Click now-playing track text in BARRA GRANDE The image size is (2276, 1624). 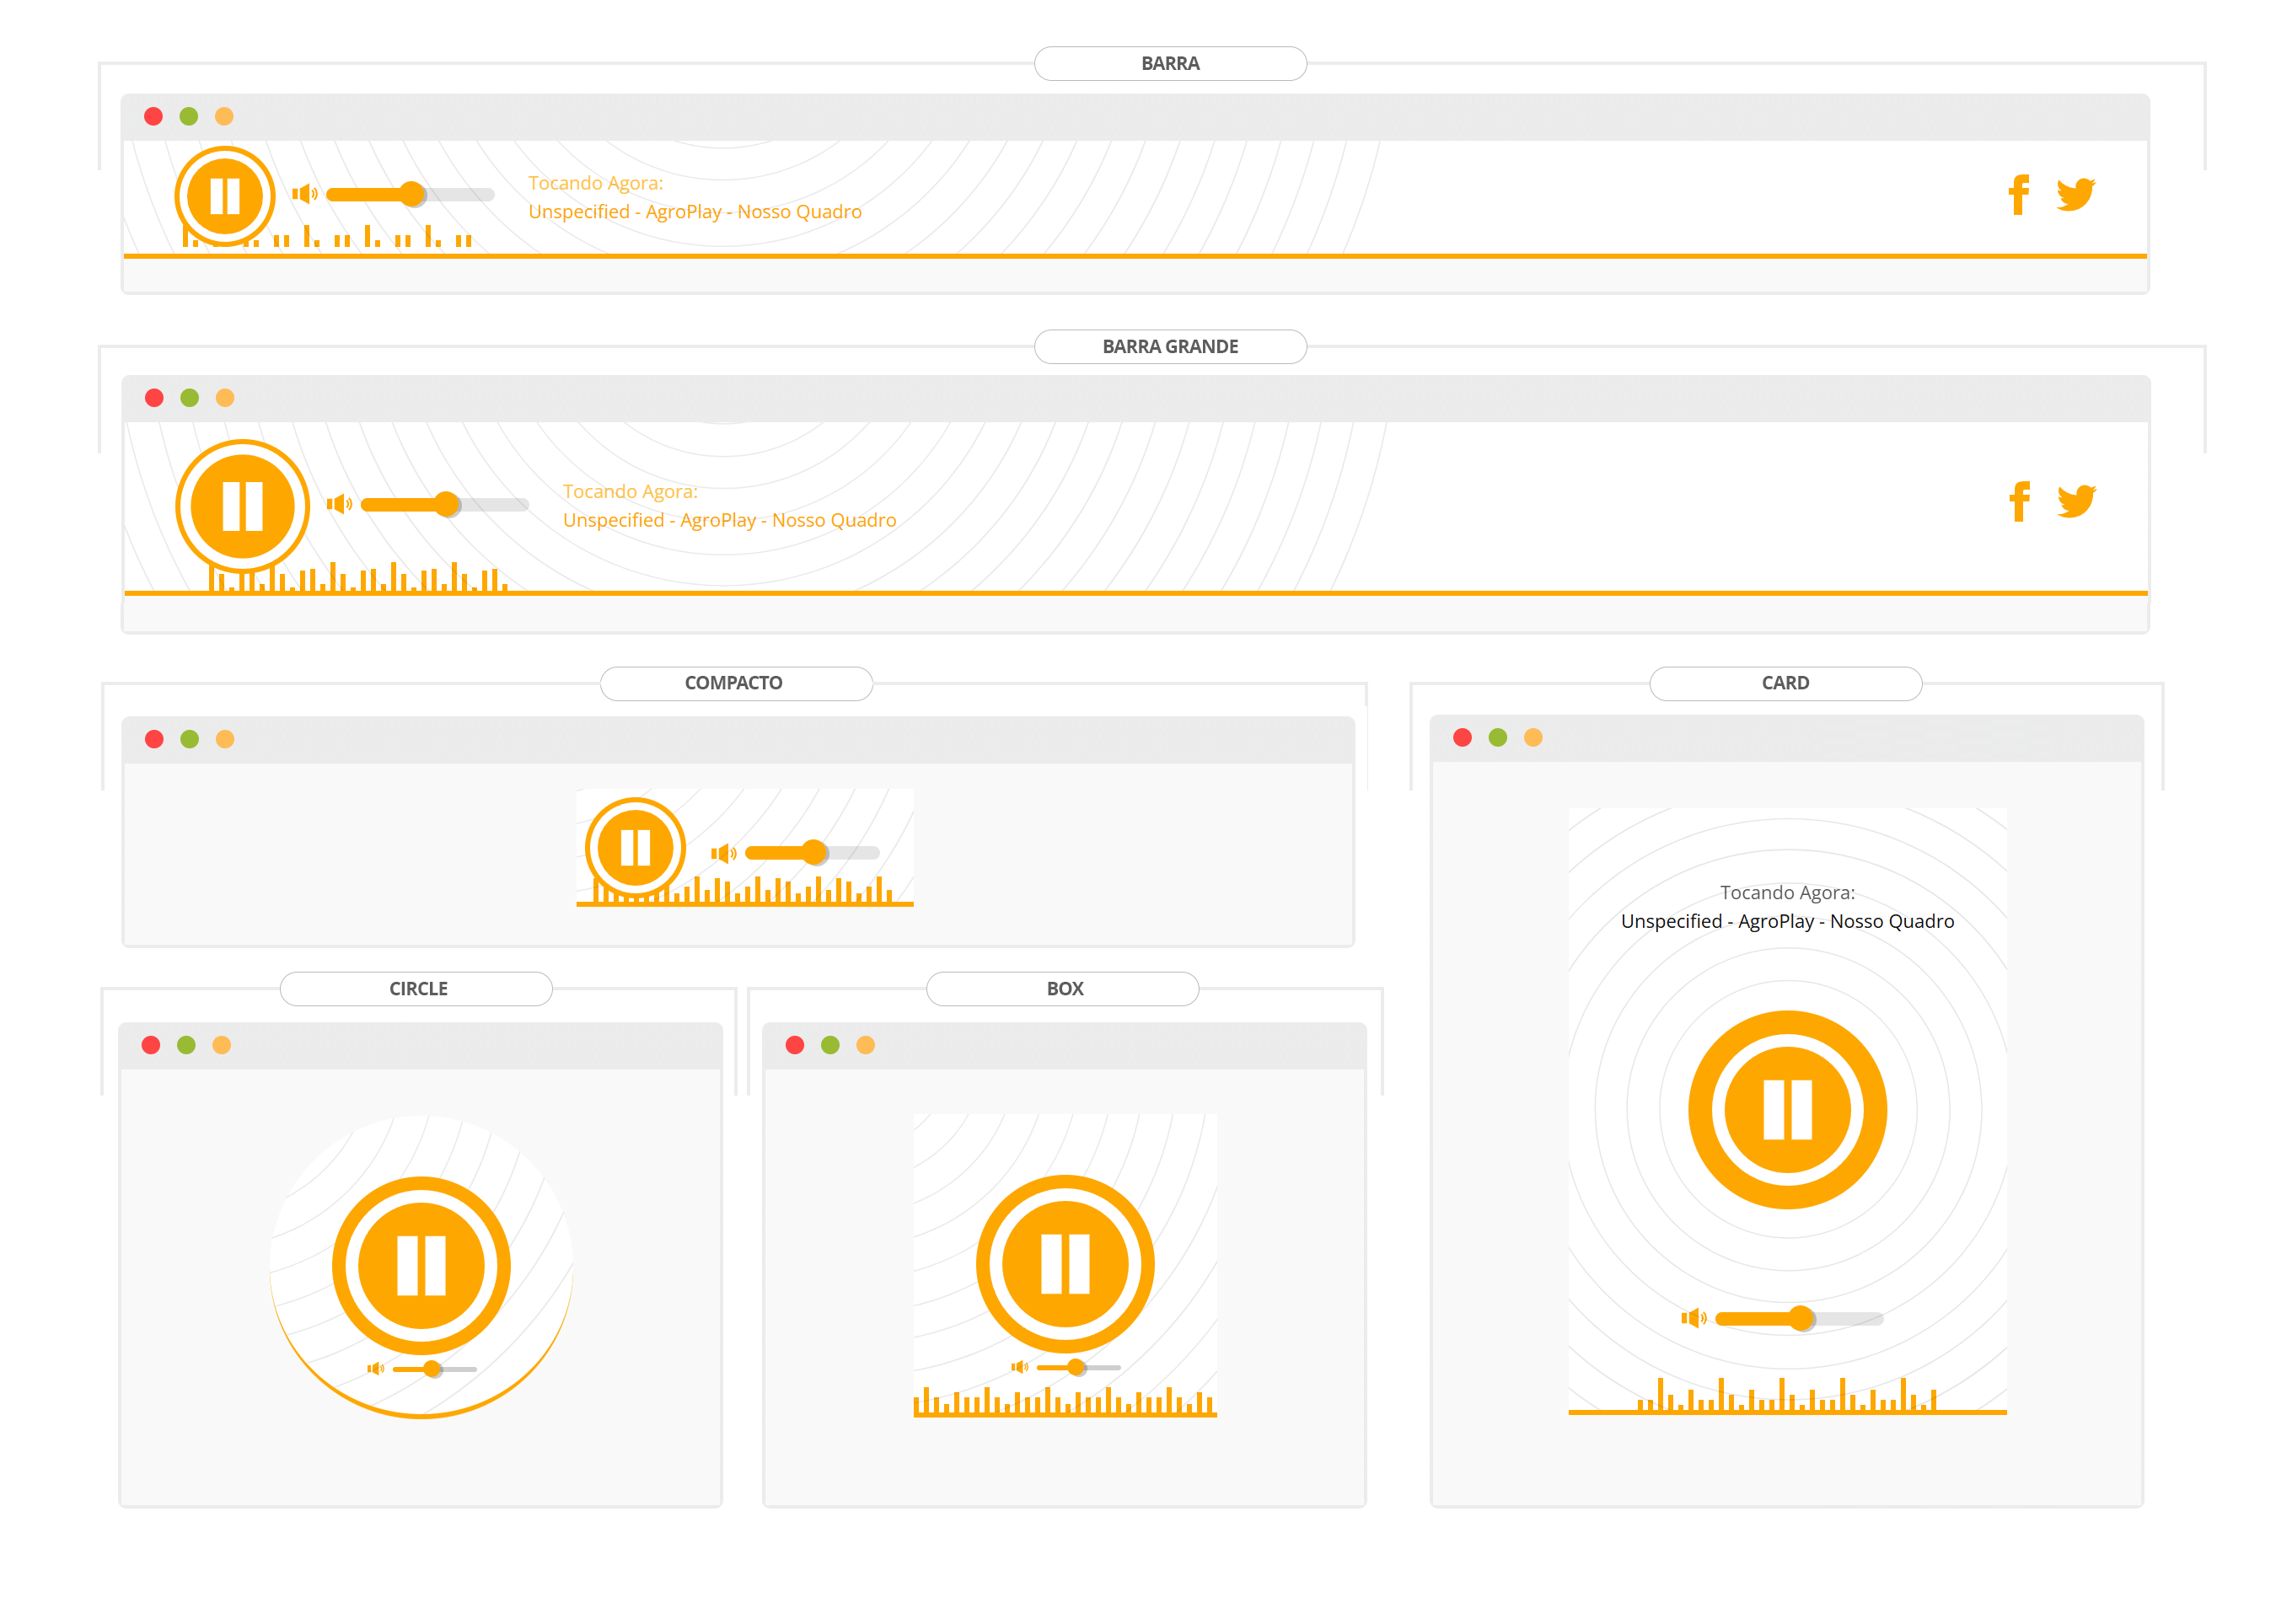click(x=729, y=520)
